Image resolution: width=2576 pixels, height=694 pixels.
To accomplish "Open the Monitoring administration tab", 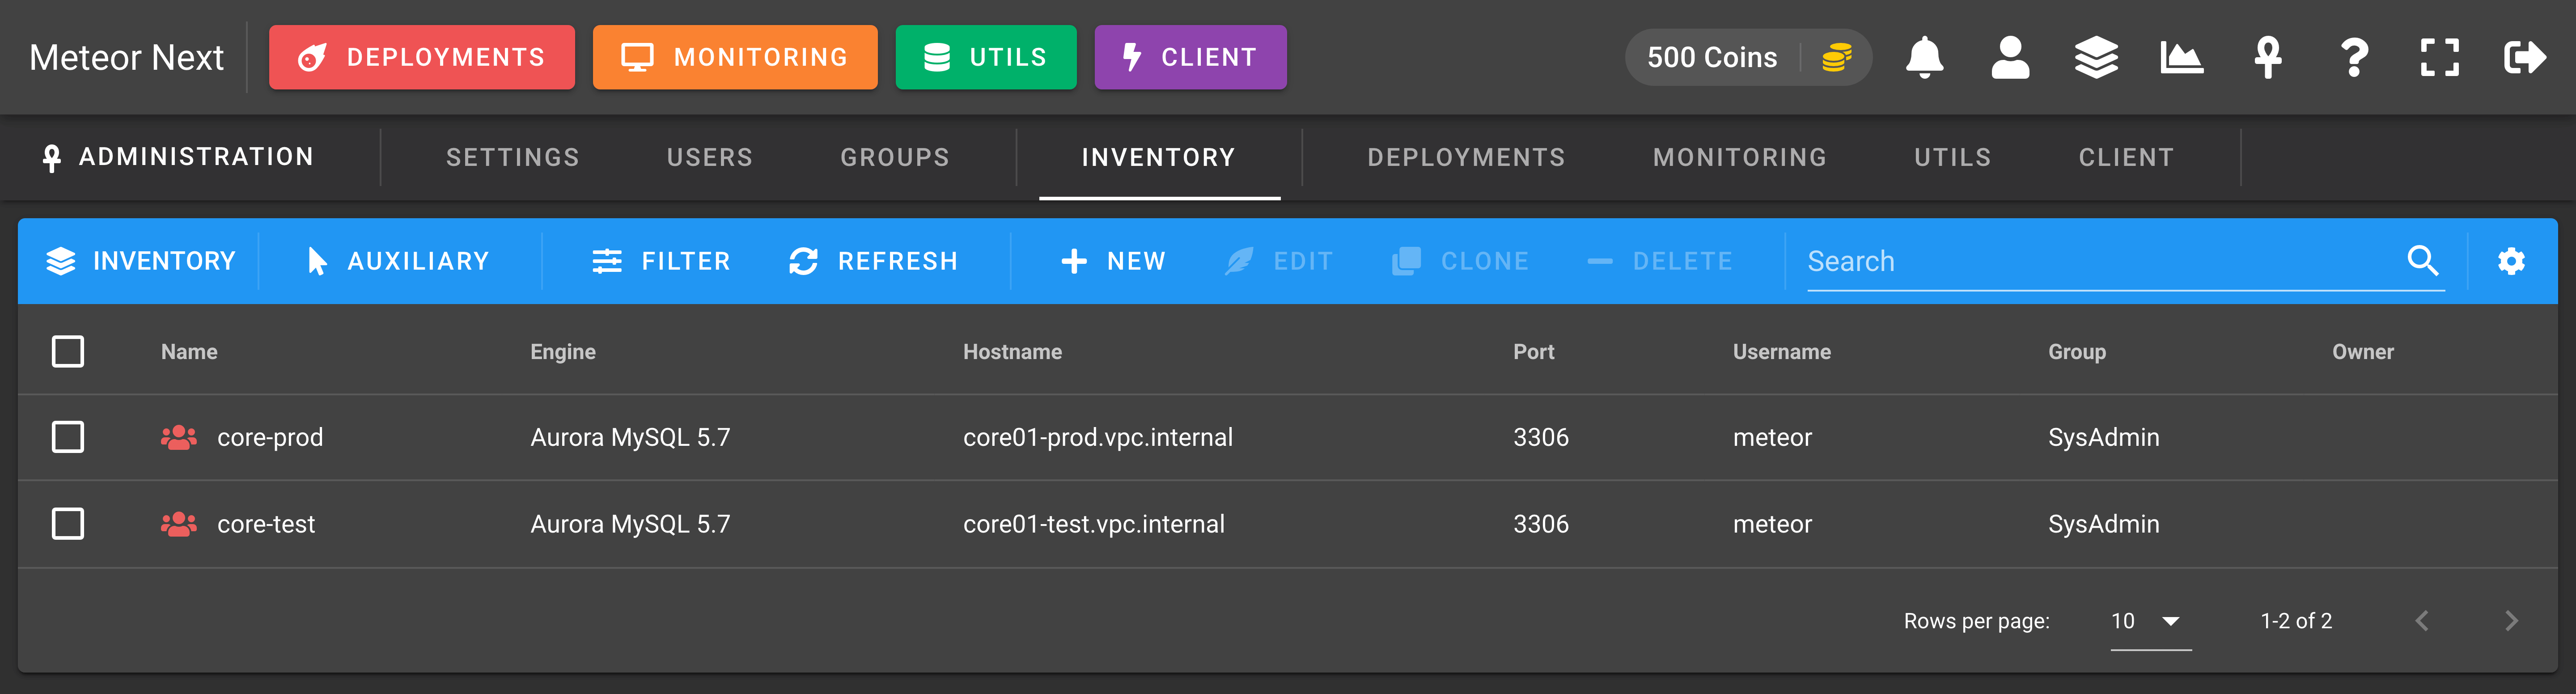I will pyautogui.click(x=1740, y=157).
